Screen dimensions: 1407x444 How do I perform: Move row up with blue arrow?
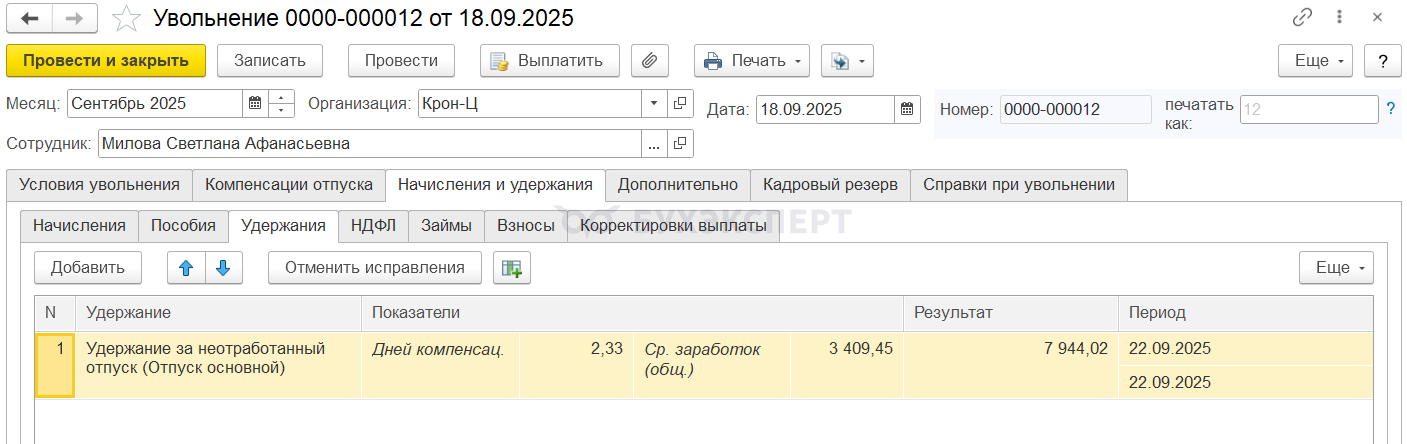point(186,268)
